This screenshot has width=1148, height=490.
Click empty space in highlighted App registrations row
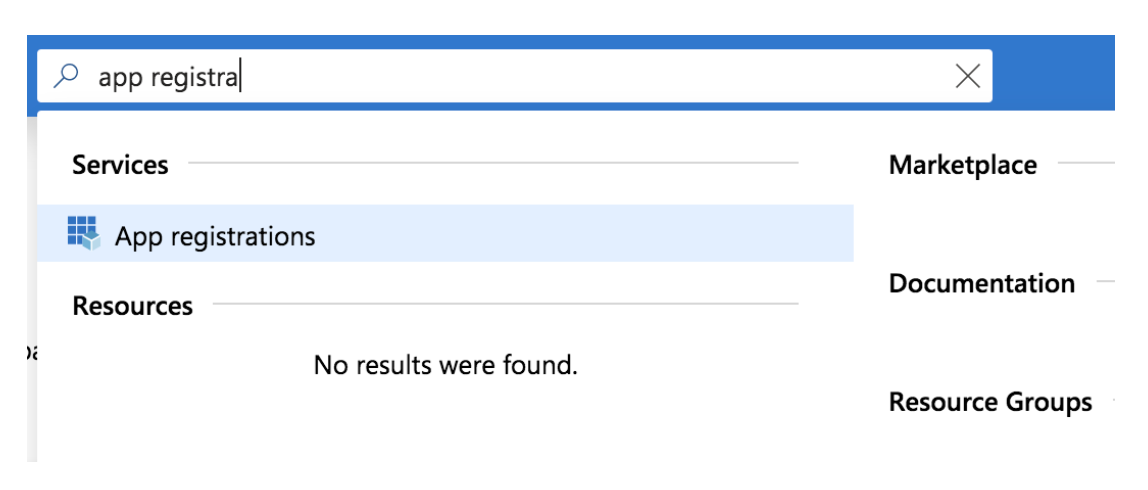click(x=600, y=234)
